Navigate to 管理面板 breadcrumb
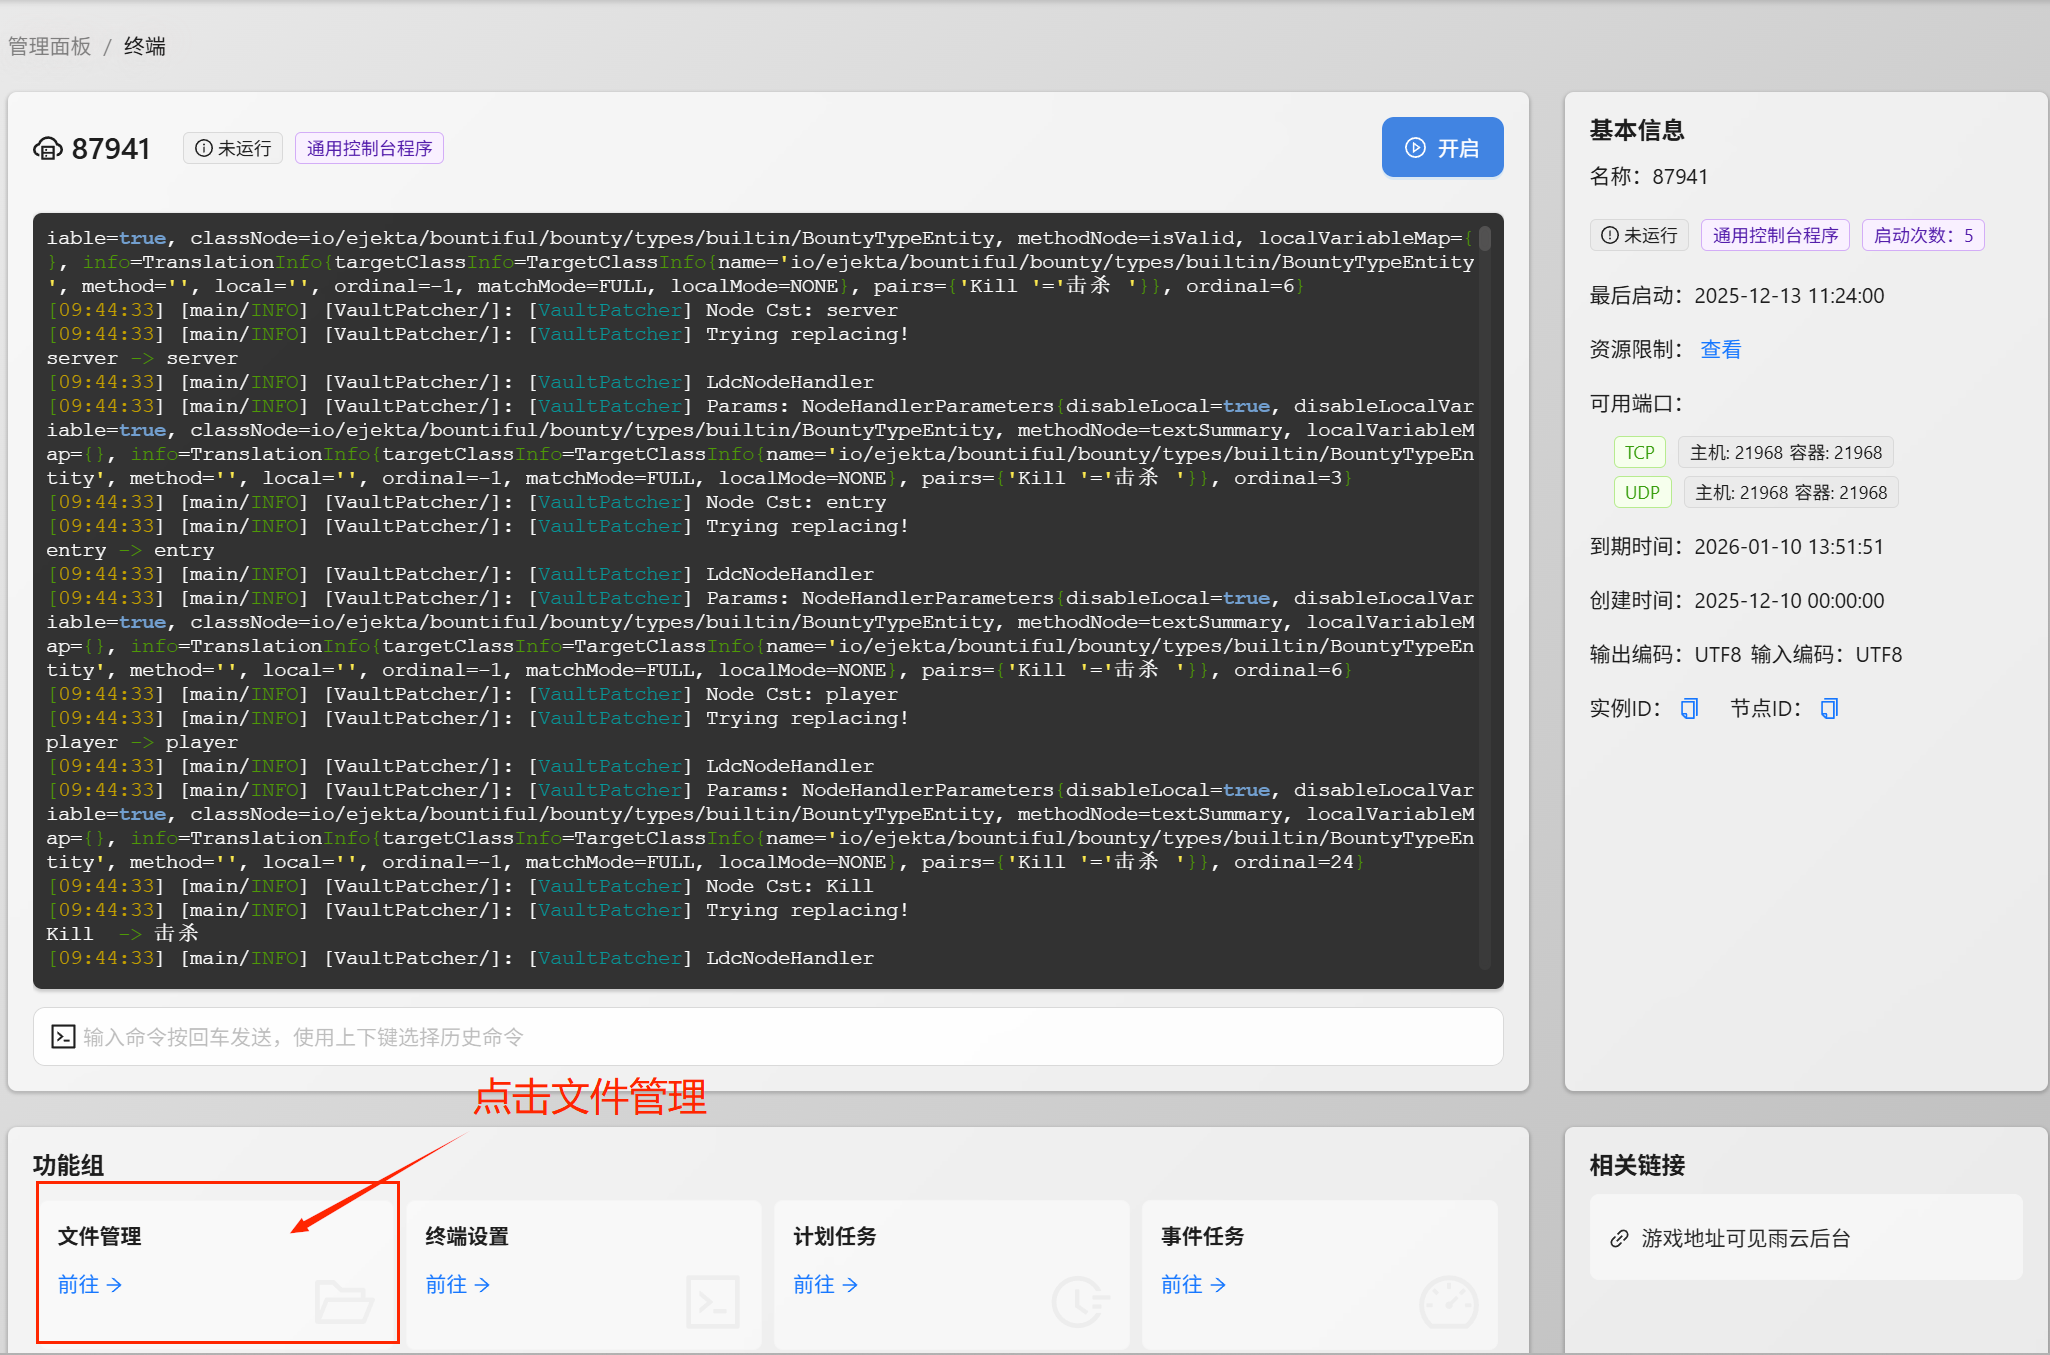 [x=50, y=47]
